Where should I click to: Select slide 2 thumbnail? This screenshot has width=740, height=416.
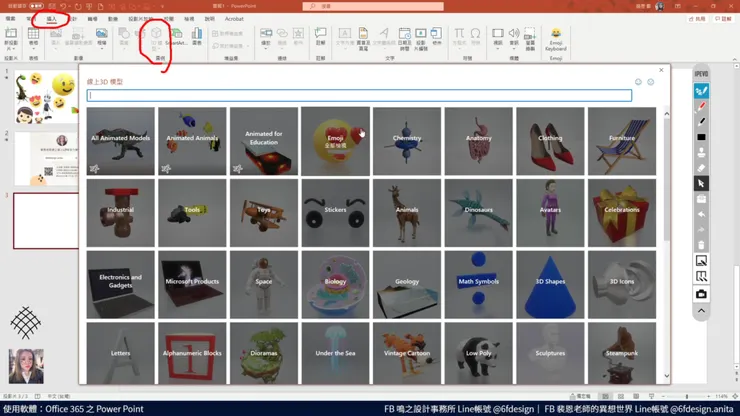tap(46, 159)
